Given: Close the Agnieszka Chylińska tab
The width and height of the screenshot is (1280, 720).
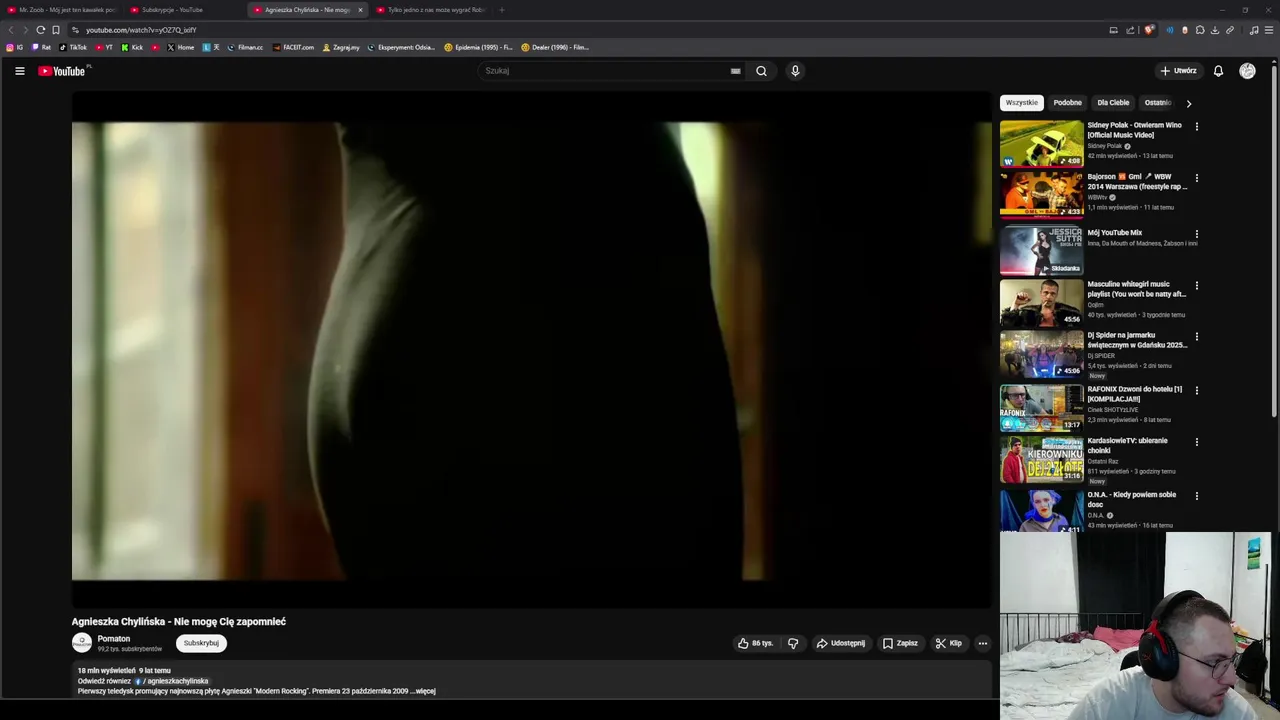Looking at the screenshot, I should tap(361, 10).
